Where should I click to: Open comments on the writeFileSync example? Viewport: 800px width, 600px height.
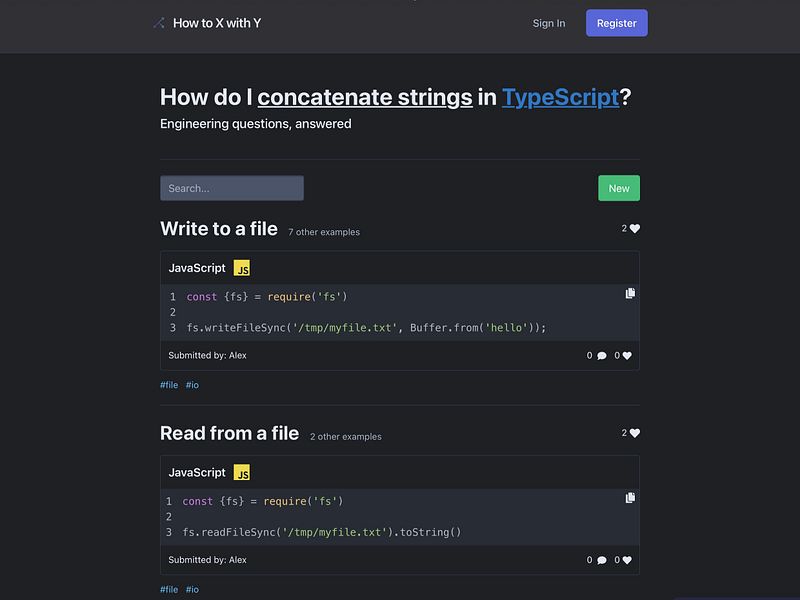(x=602, y=356)
